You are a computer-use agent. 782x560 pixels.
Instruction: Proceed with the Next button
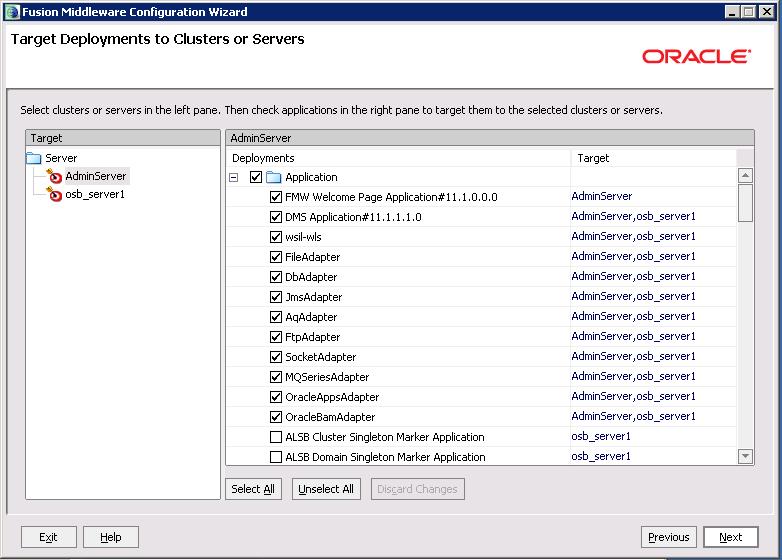[x=731, y=537]
